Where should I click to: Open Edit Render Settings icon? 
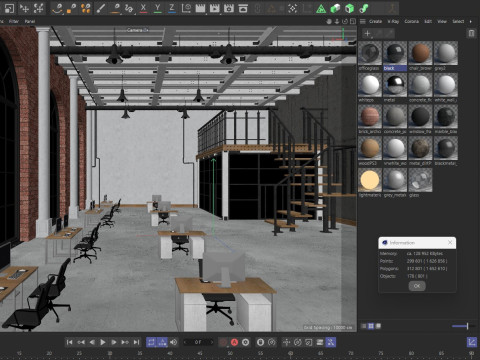(229, 8)
